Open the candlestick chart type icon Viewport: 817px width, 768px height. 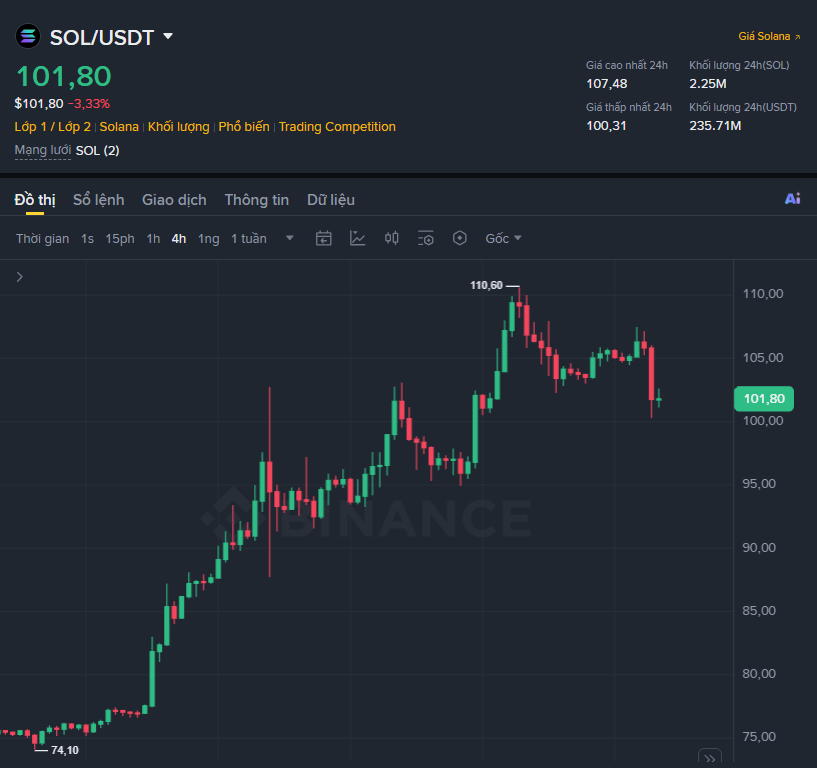392,238
